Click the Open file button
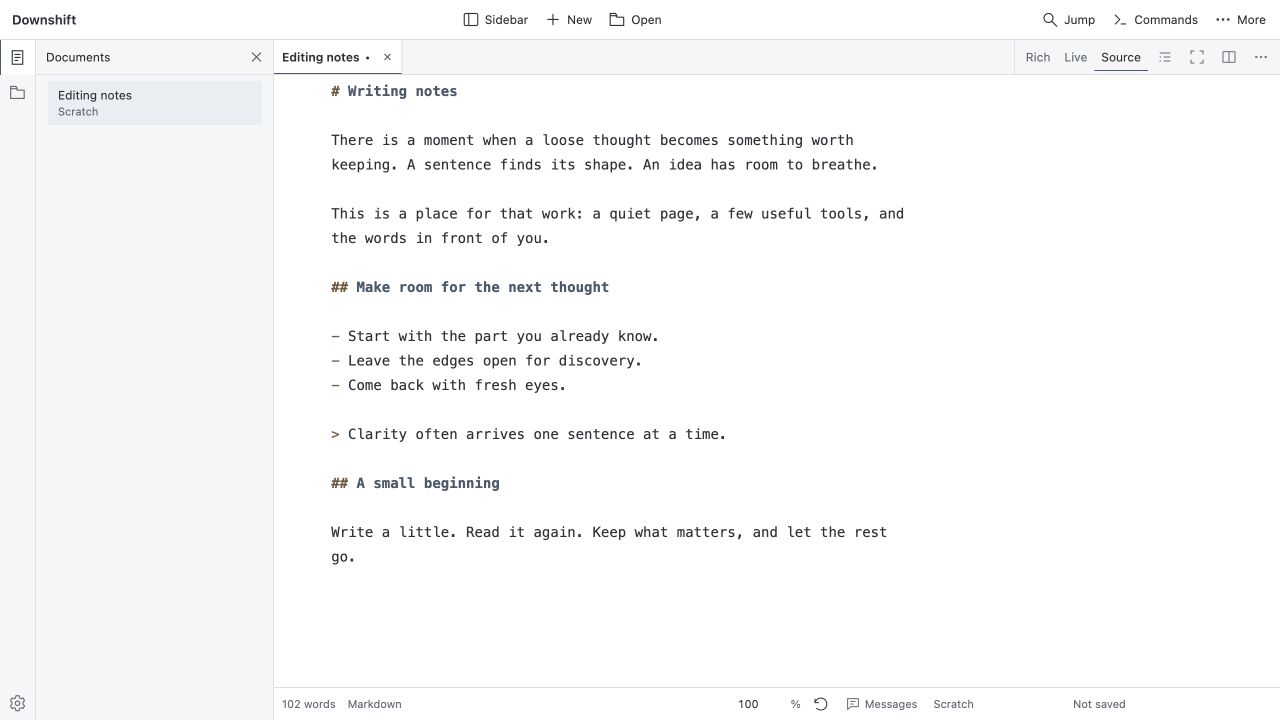The image size is (1280, 720). click(x=635, y=20)
